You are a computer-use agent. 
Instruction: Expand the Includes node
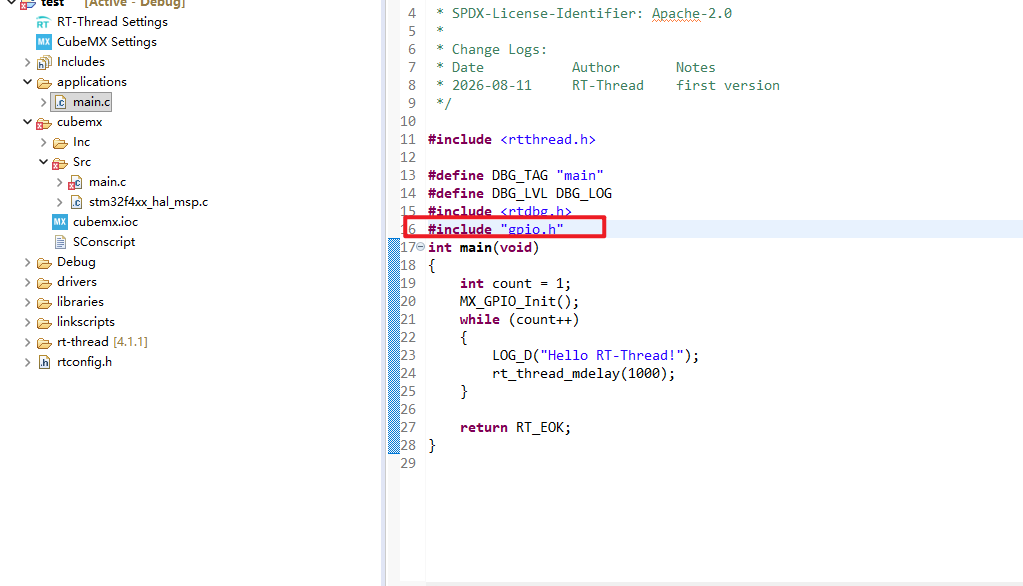tap(27, 62)
